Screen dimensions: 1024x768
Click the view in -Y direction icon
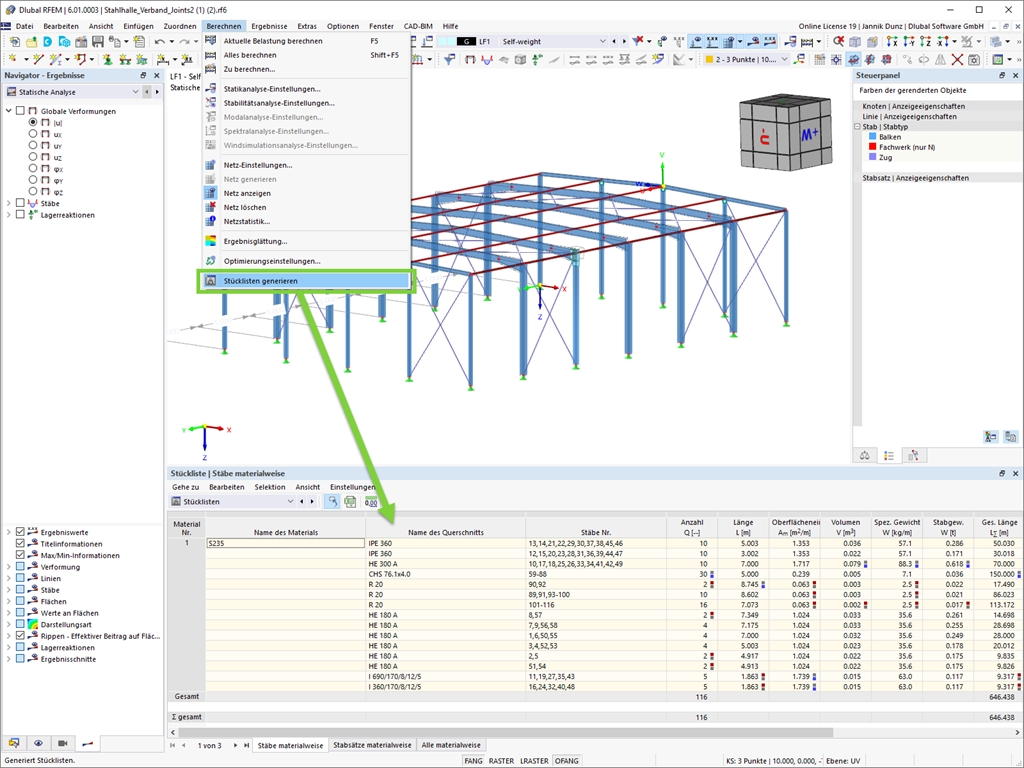tap(908, 42)
